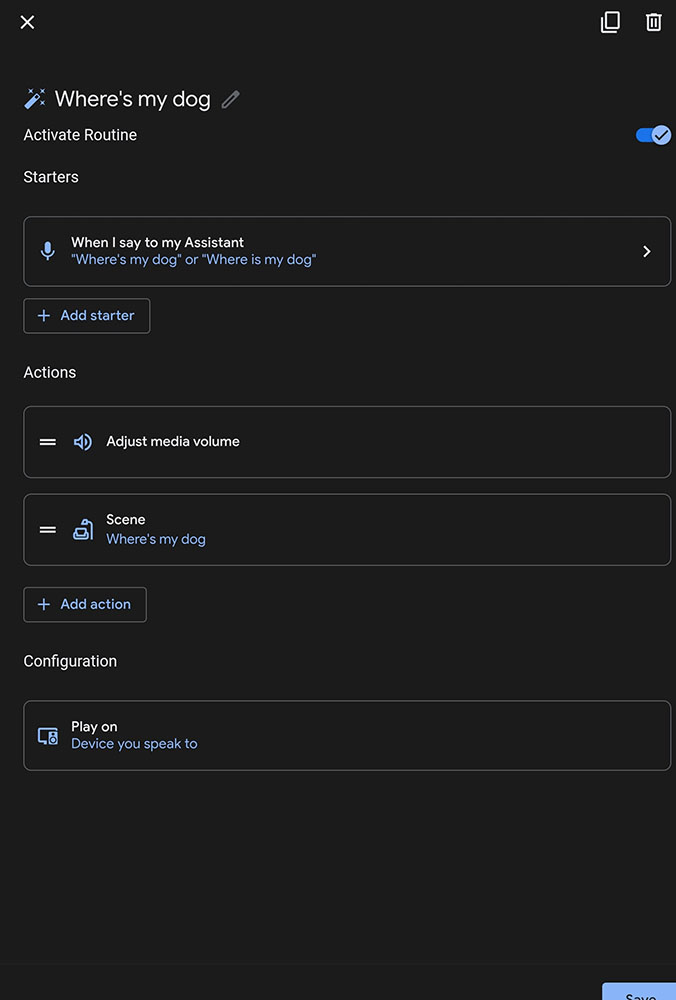
Task: Delete routine using the trash icon
Action: [653, 22]
